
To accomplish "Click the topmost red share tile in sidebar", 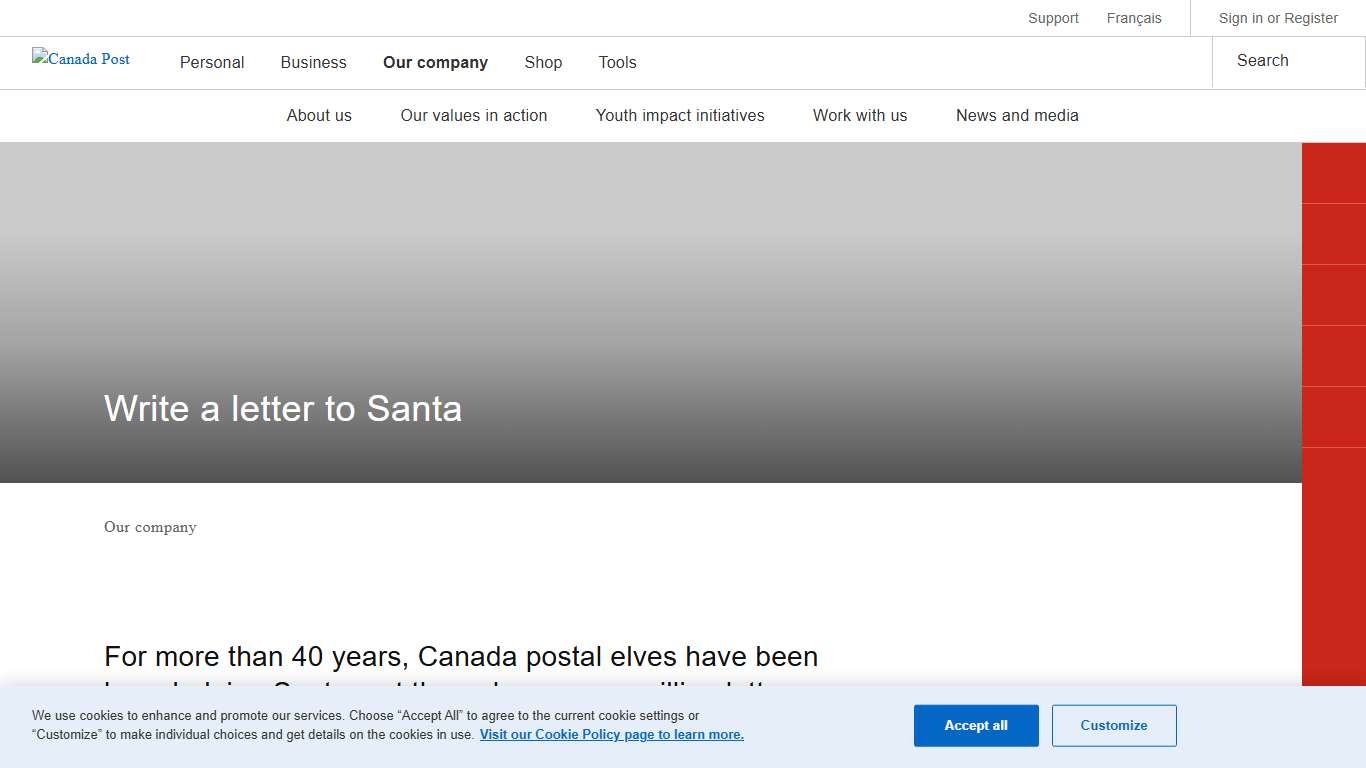I will (x=1334, y=172).
